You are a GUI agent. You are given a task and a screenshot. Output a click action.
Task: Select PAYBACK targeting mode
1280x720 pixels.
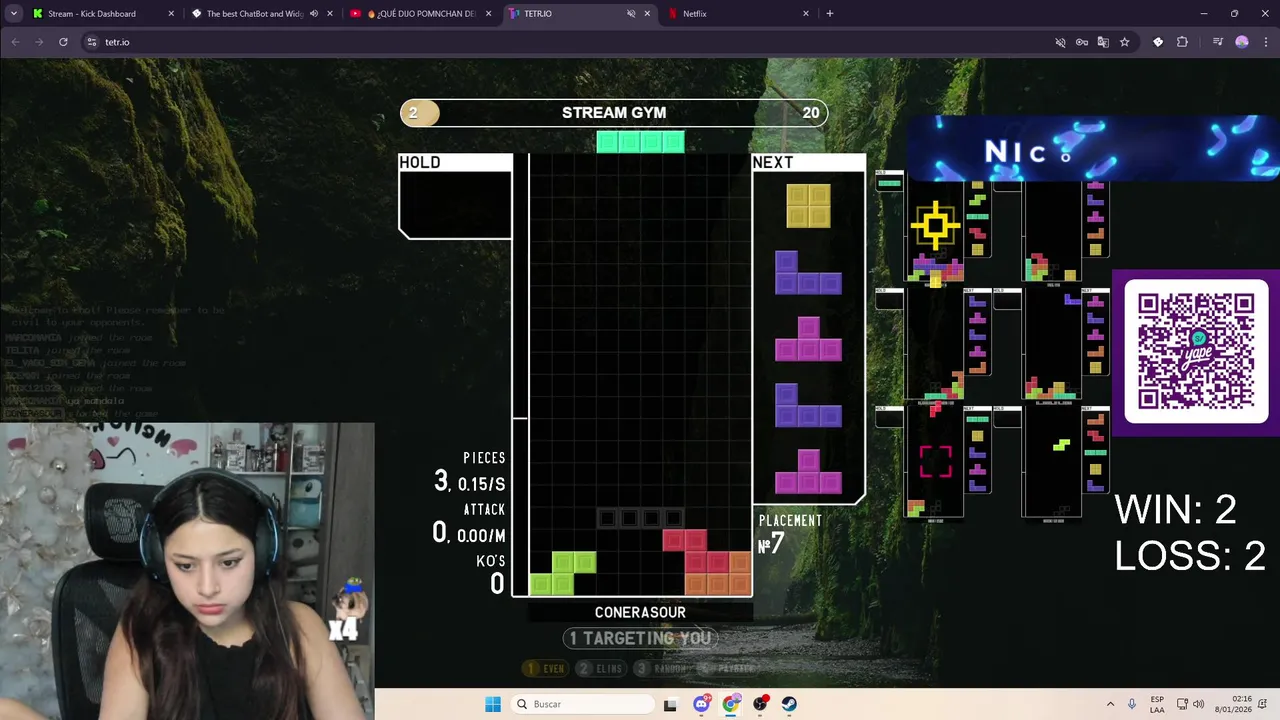pyautogui.click(x=728, y=668)
